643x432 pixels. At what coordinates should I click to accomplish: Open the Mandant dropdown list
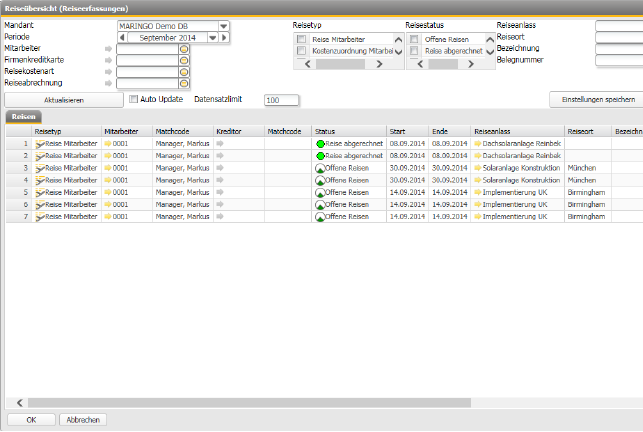pos(223,26)
